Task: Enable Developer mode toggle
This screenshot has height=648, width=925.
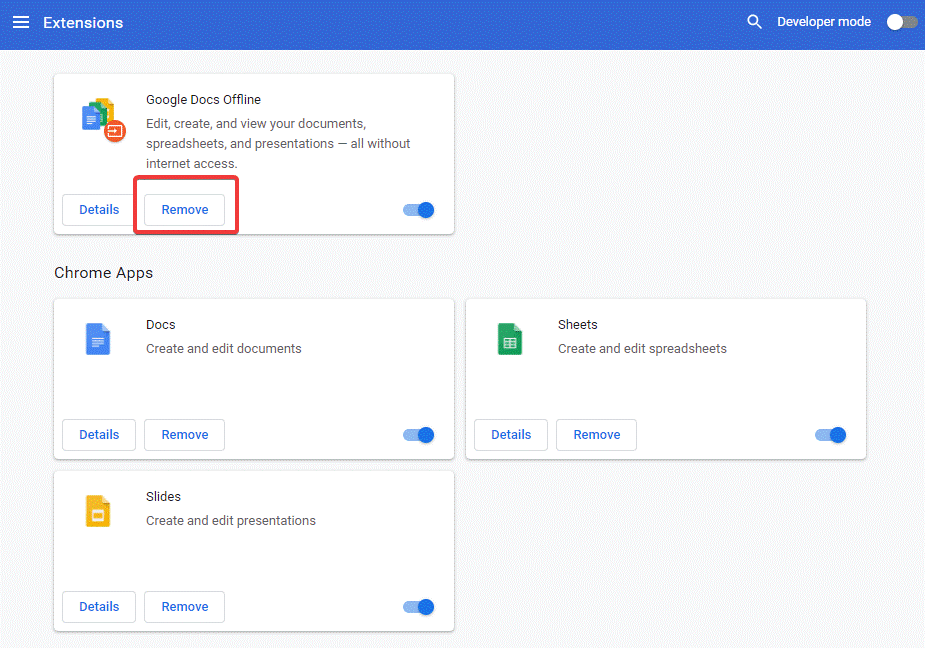Action: [902, 22]
